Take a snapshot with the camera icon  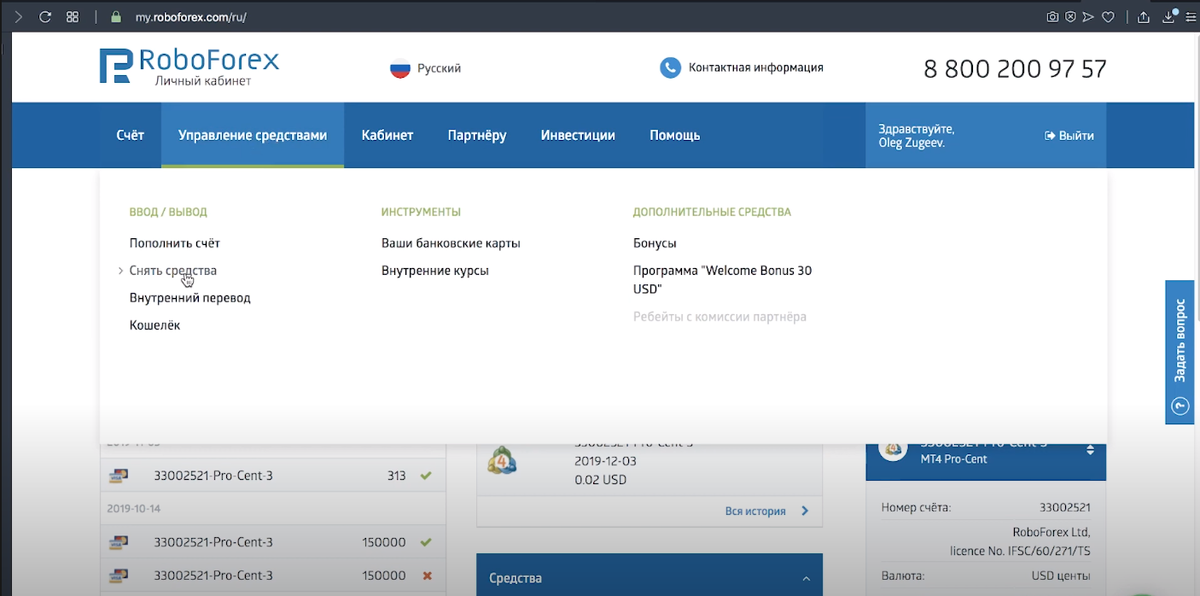click(x=1053, y=17)
